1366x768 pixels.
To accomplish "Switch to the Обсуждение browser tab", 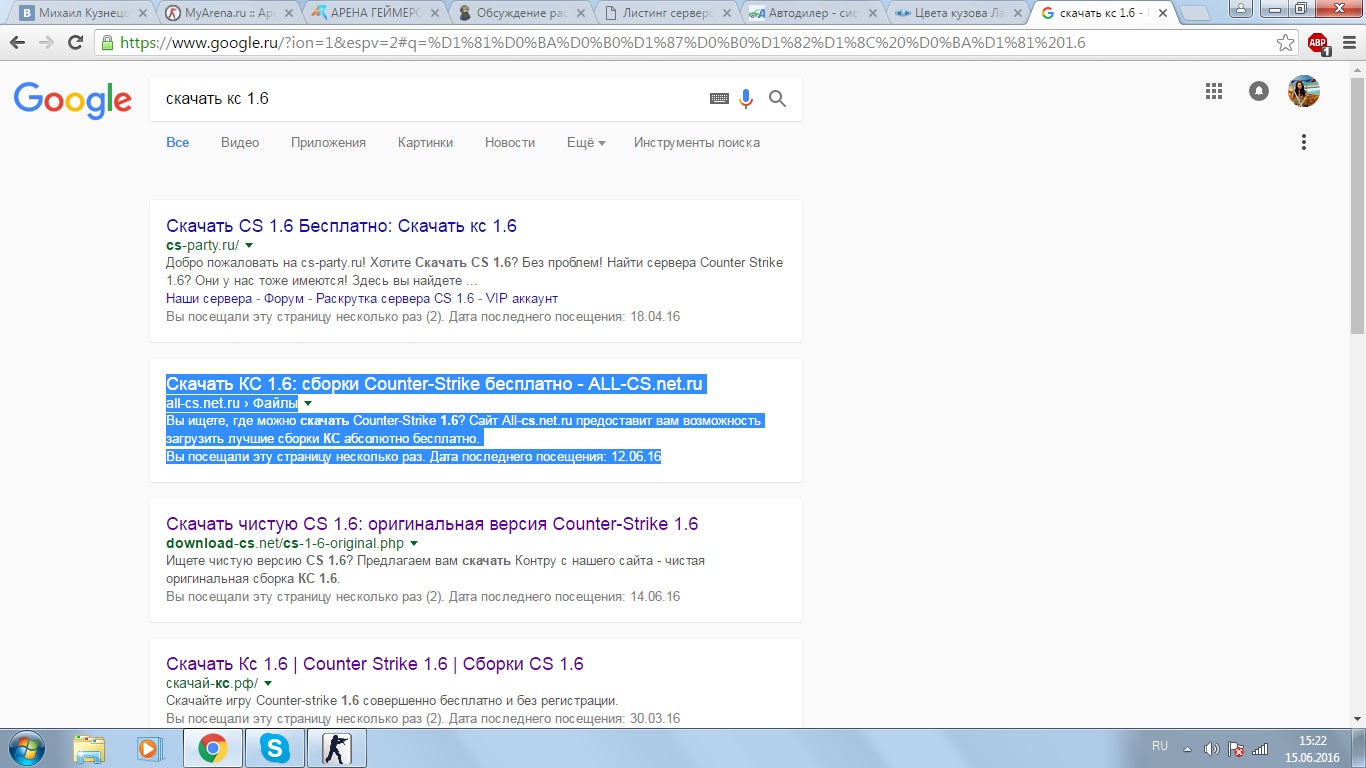I will pos(521,14).
